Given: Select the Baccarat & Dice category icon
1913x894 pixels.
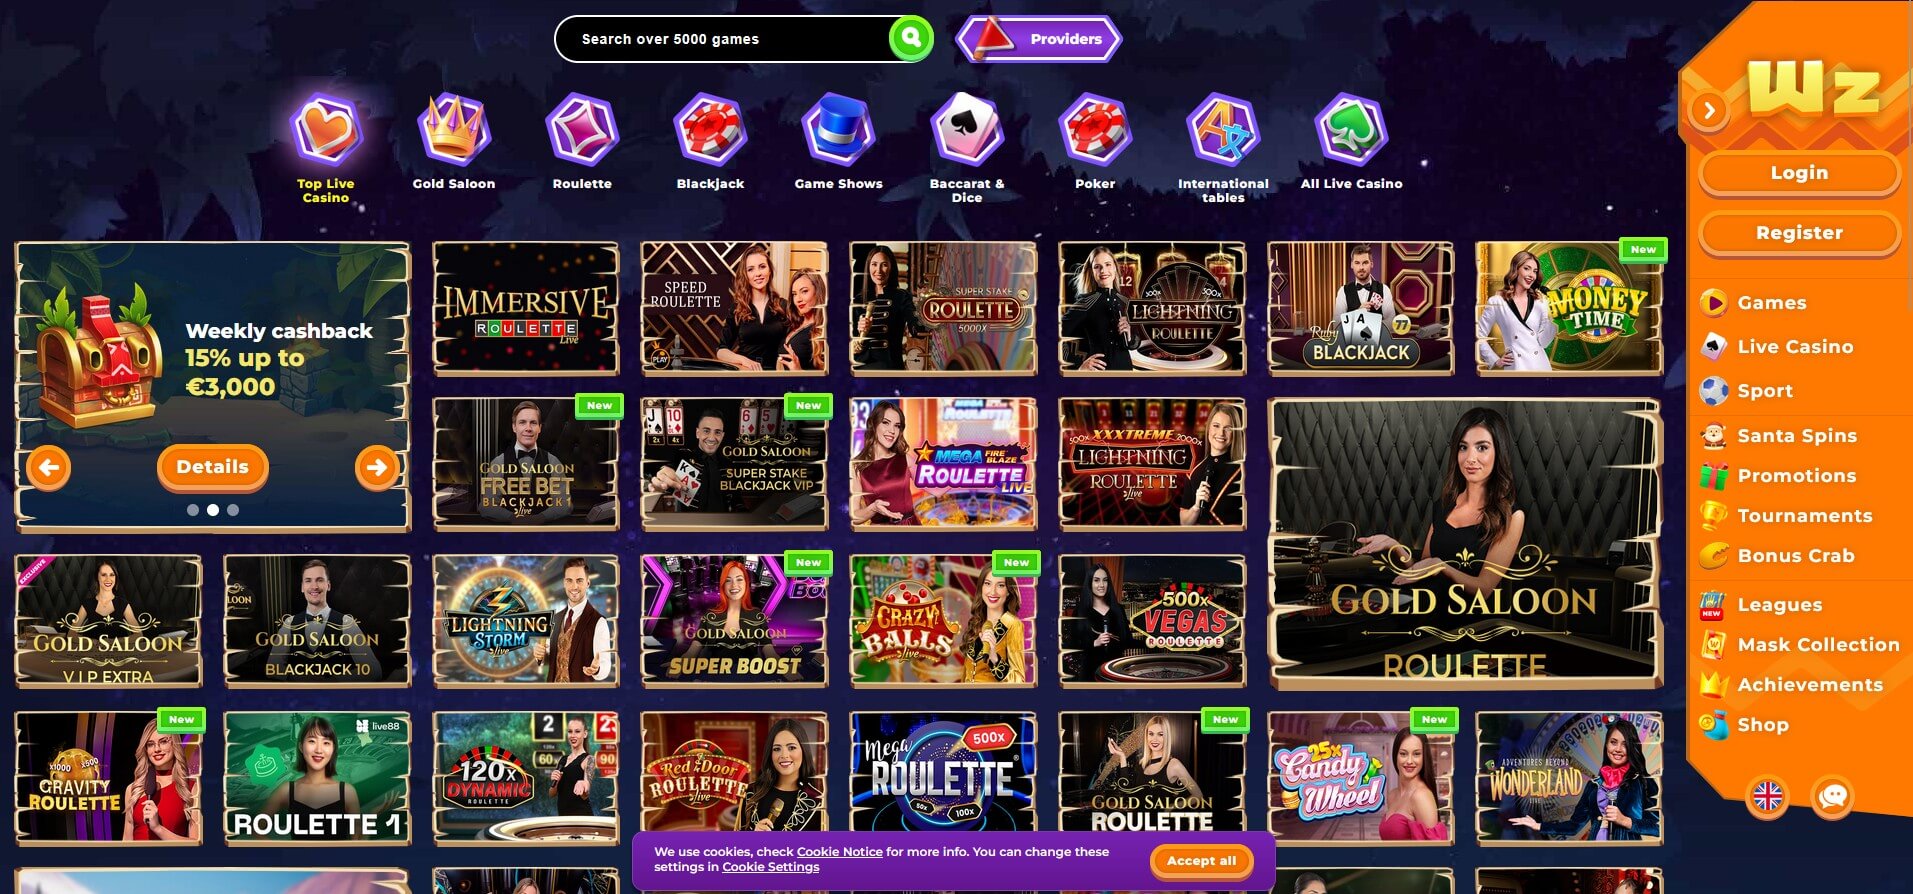Looking at the screenshot, I should pos(966,129).
